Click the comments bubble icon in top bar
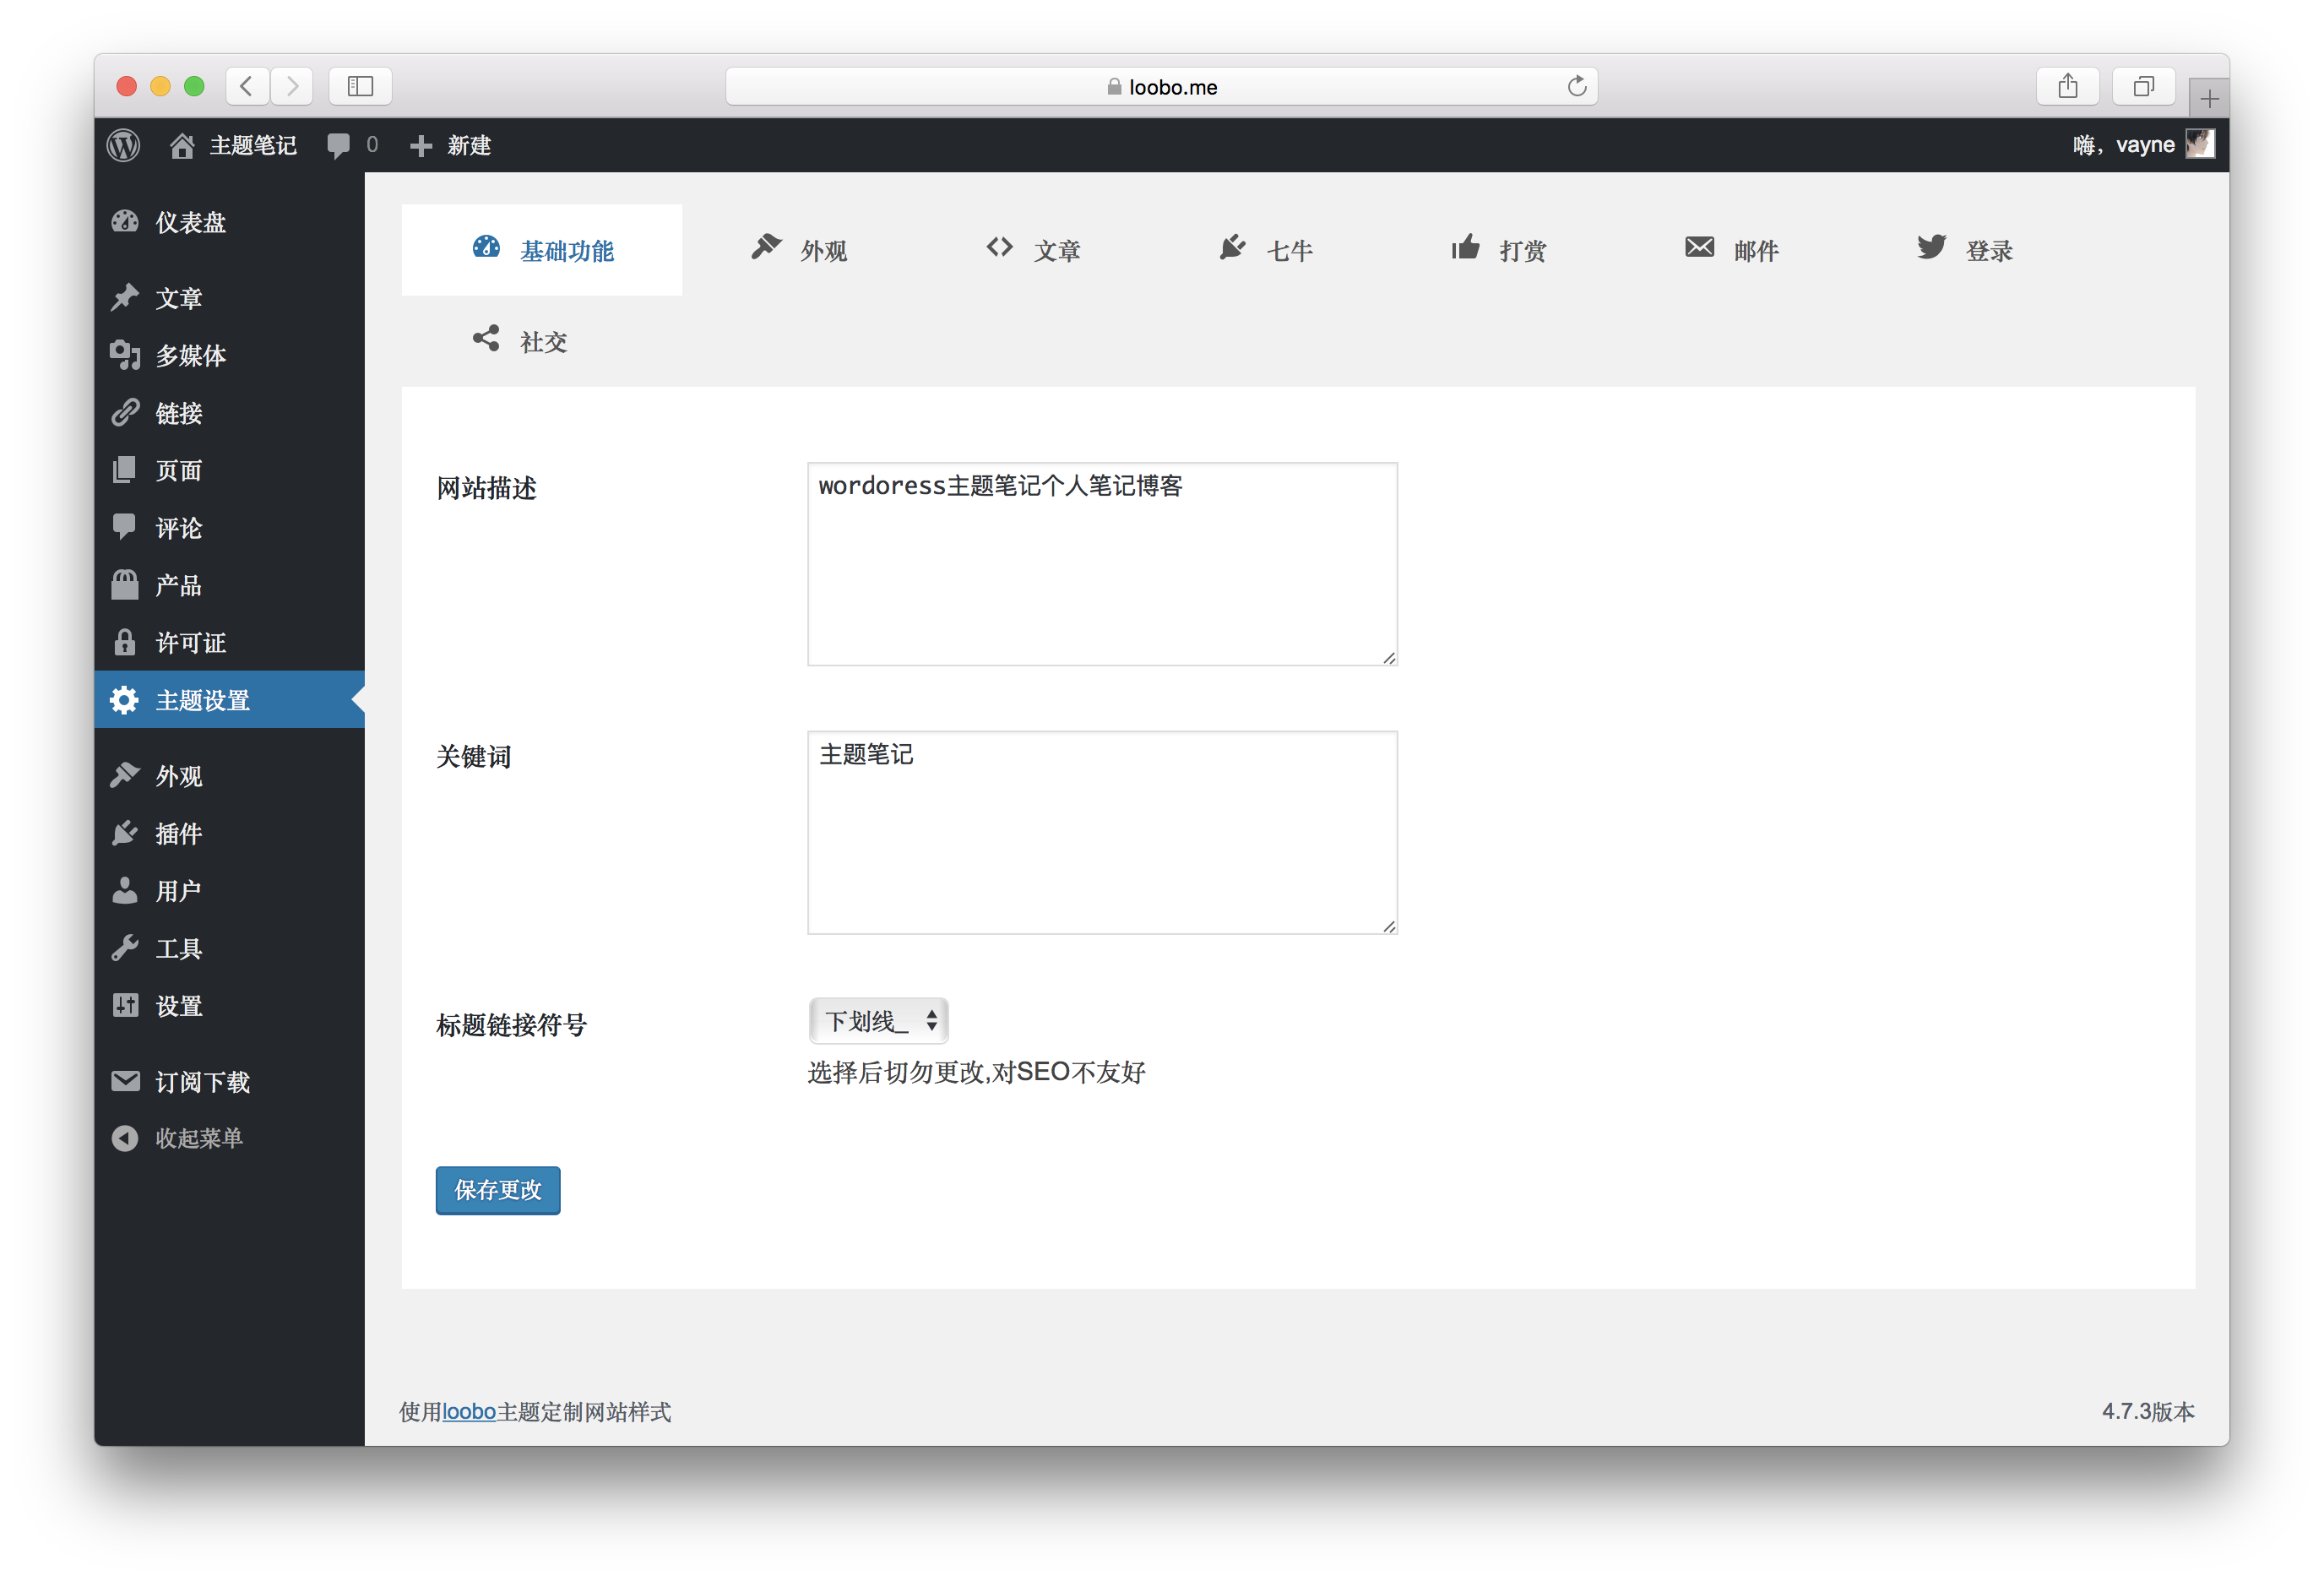This screenshot has height=1581, width=2324. [x=337, y=145]
